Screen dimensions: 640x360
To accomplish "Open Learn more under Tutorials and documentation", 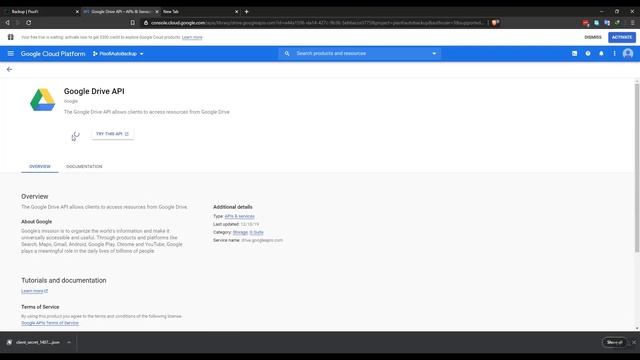I will [x=34, y=291].
